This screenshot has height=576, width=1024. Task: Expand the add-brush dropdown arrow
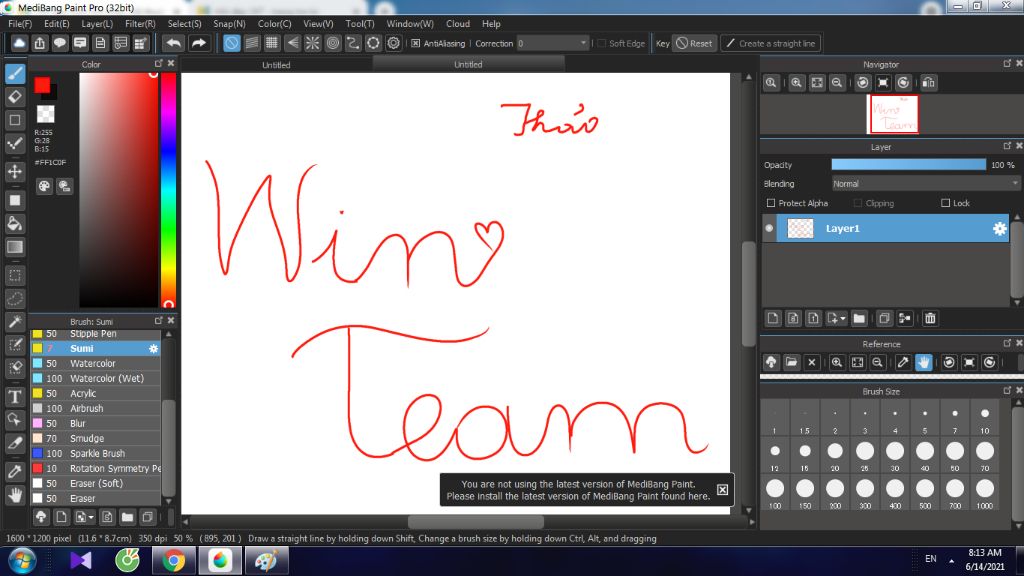click(x=91, y=517)
